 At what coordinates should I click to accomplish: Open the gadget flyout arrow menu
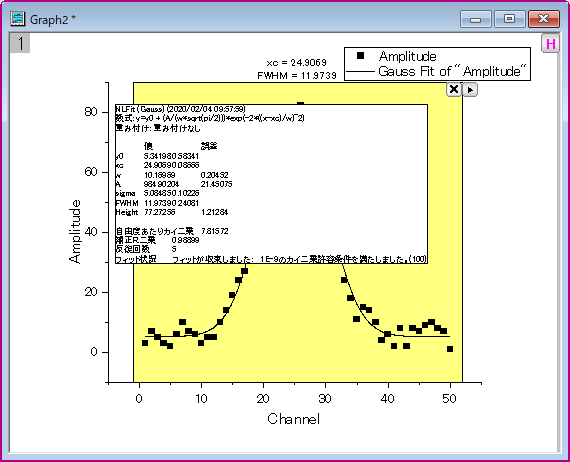coord(470,89)
